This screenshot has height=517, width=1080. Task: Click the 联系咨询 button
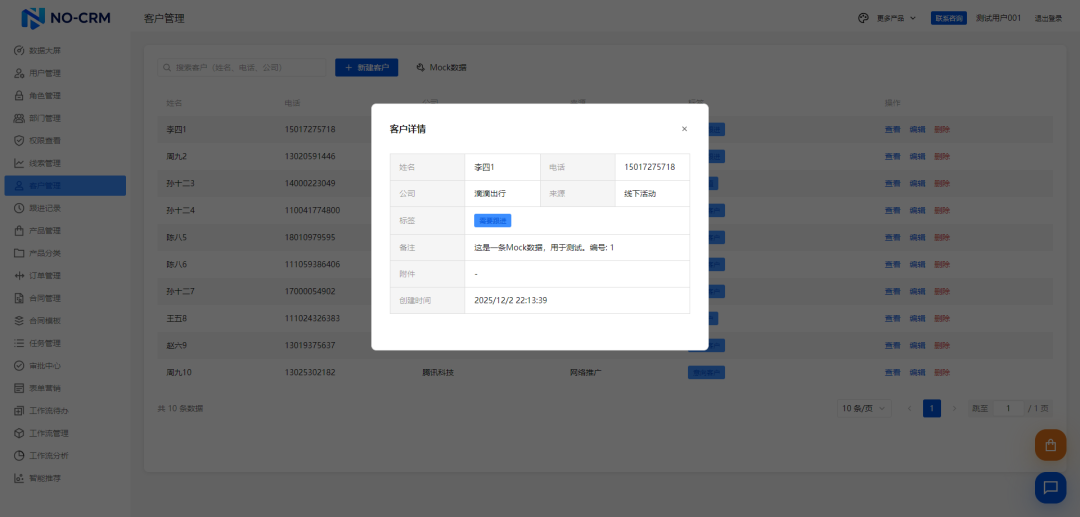point(948,19)
